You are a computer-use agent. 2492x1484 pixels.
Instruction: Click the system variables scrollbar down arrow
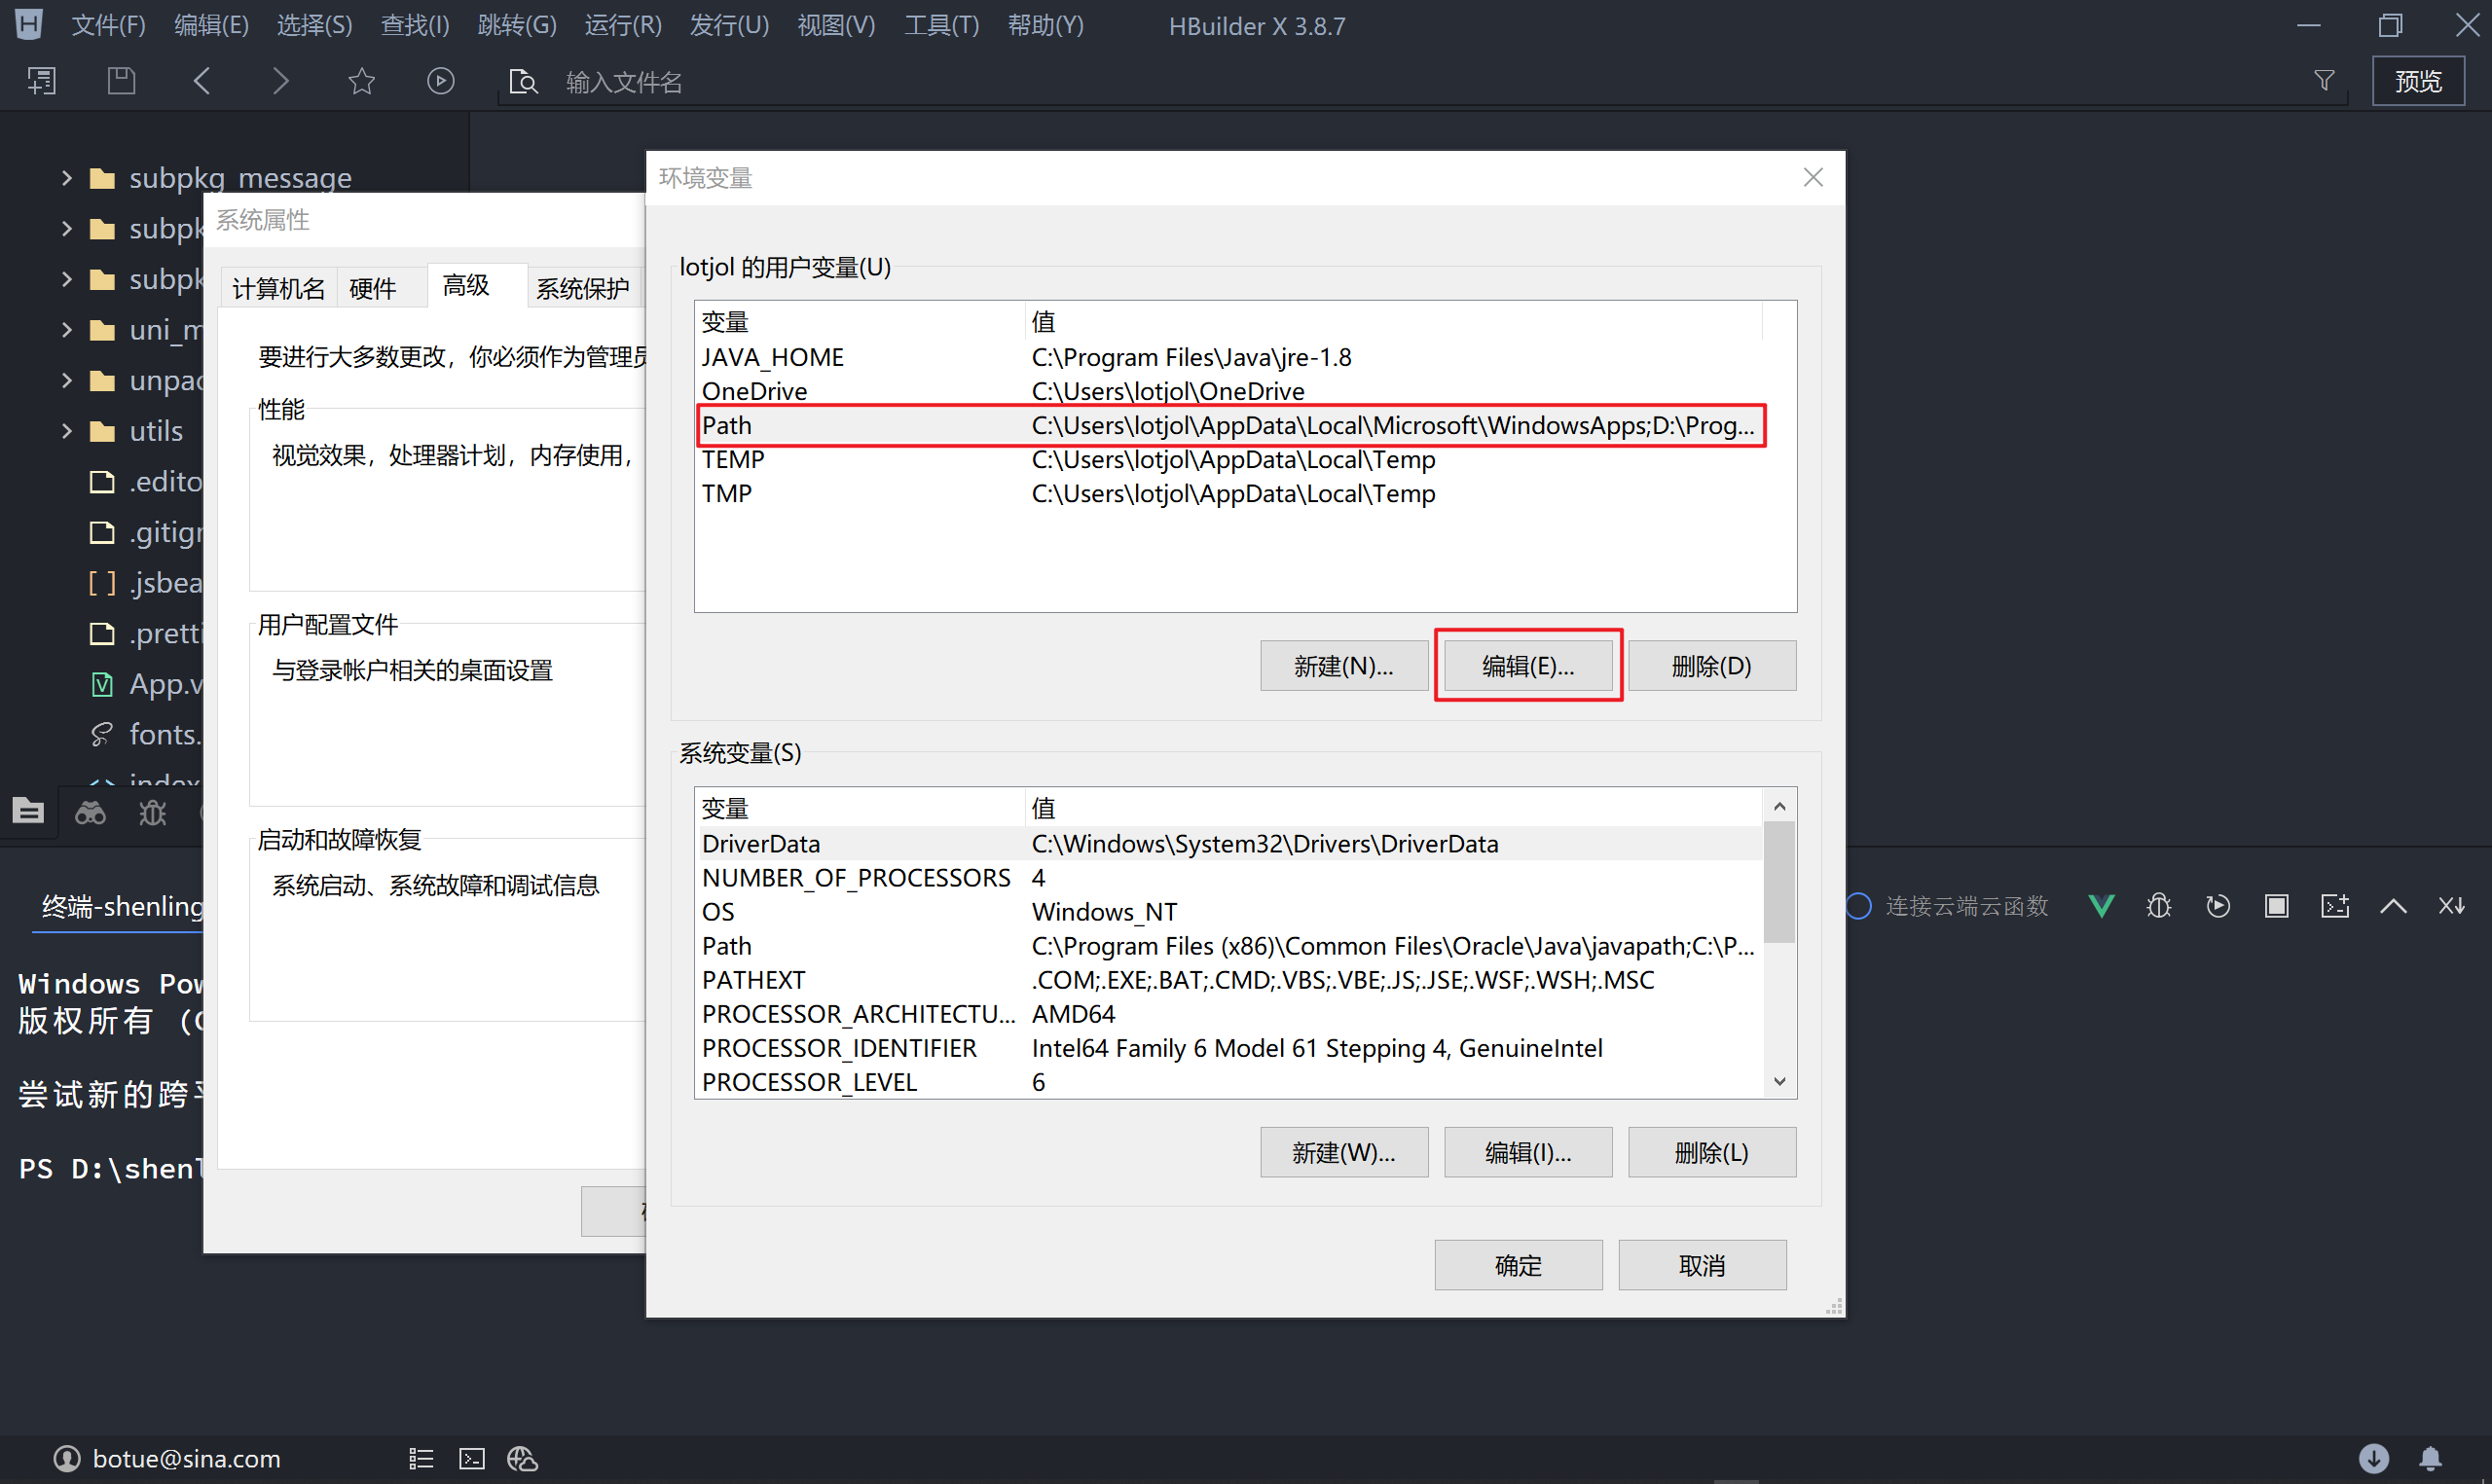pyautogui.click(x=1779, y=1081)
